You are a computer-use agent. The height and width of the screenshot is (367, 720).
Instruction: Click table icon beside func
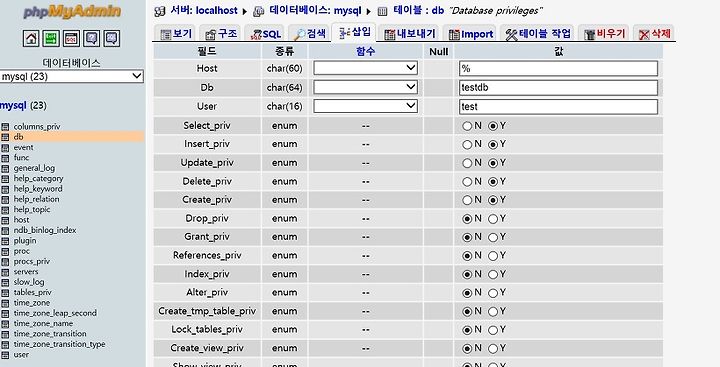click(5, 158)
